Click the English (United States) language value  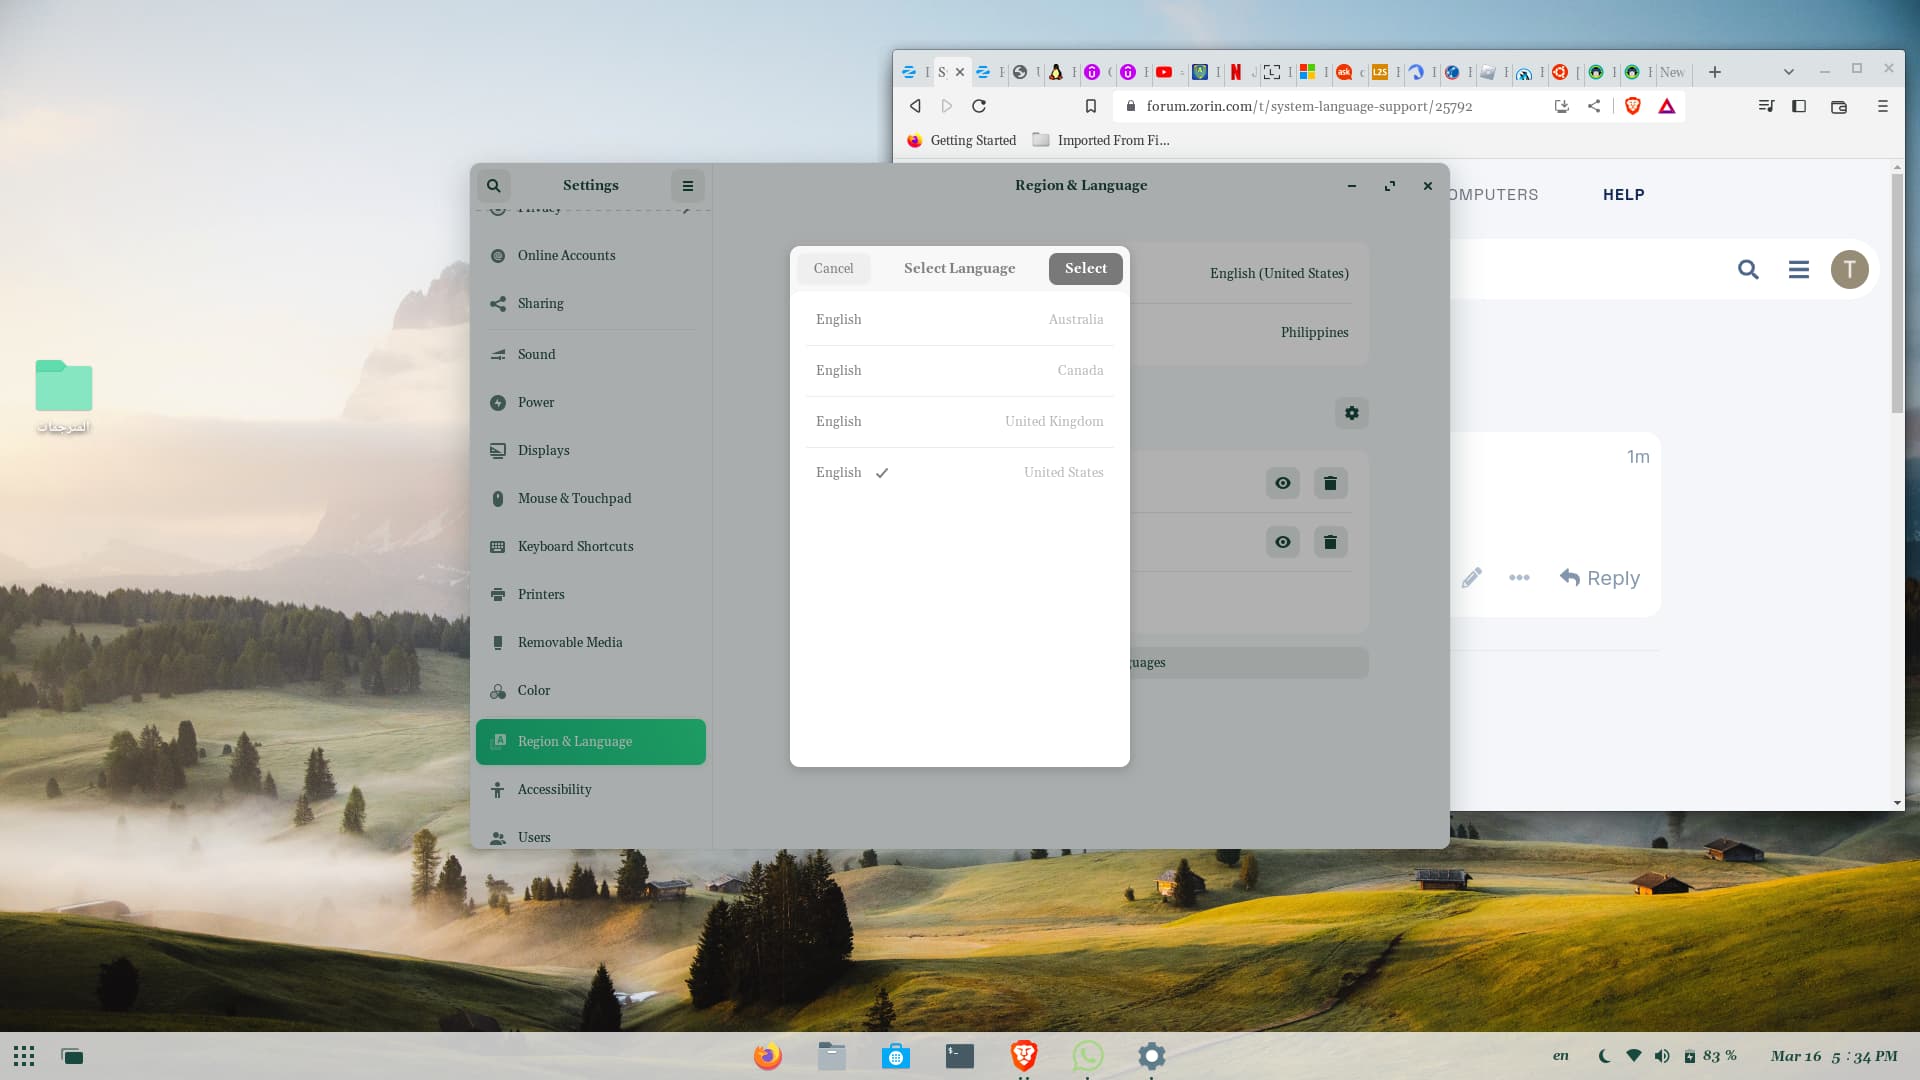pyautogui.click(x=1279, y=274)
